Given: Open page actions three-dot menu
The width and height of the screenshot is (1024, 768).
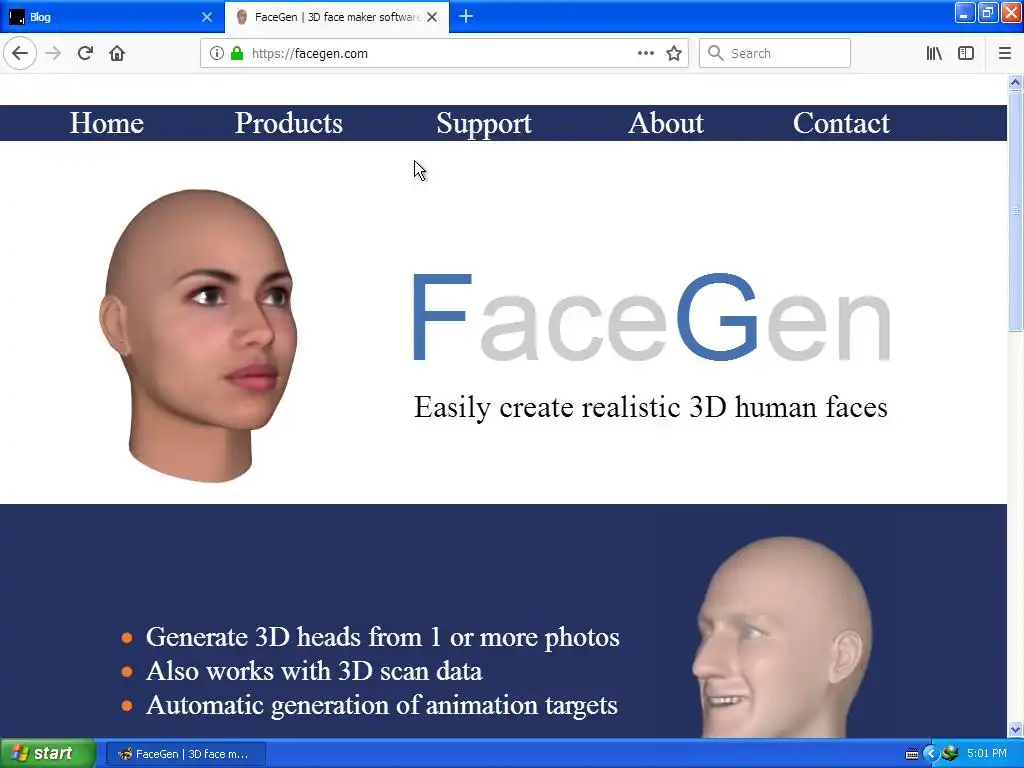Looking at the screenshot, I should 646,54.
